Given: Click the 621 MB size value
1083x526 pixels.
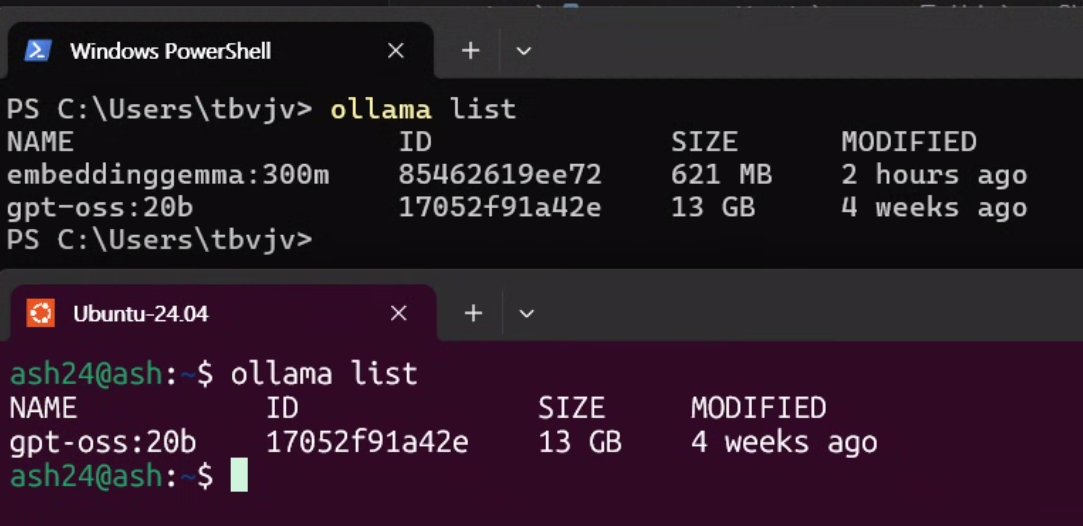Looking at the screenshot, I should (x=721, y=175).
